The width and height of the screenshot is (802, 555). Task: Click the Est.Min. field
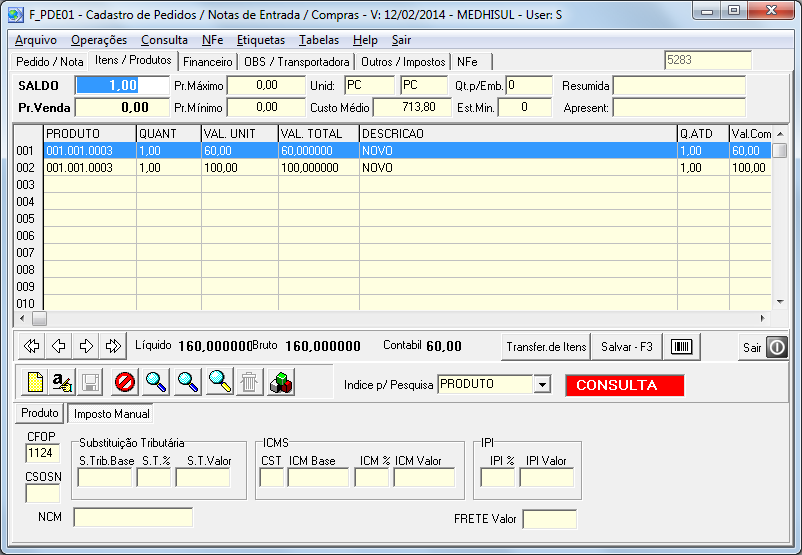(525, 107)
